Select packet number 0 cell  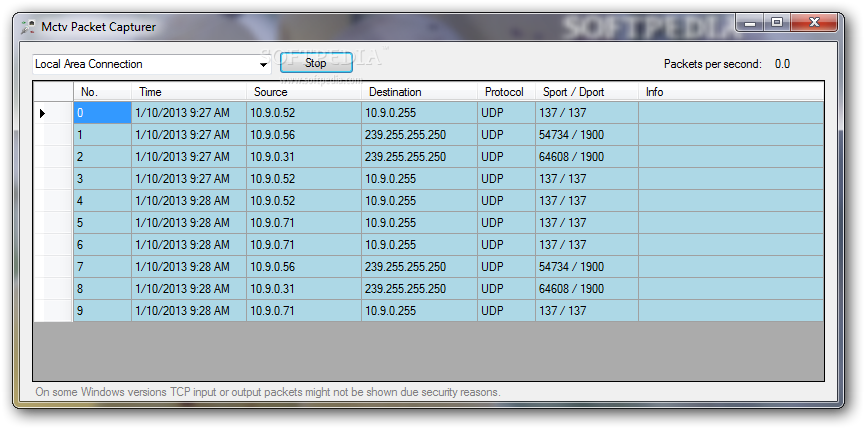(x=102, y=113)
